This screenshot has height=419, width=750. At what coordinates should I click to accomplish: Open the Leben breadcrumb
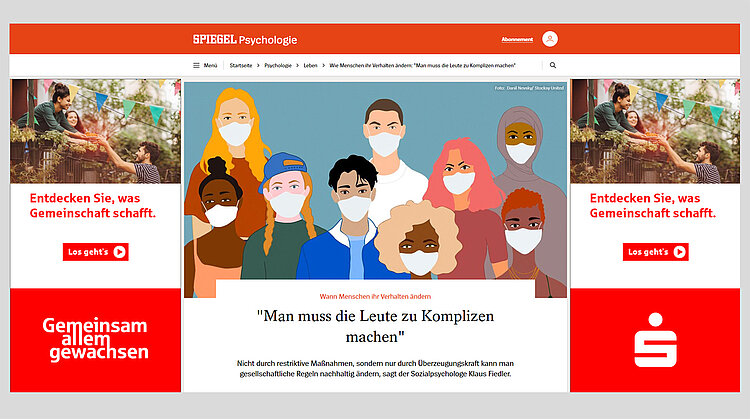click(x=310, y=66)
